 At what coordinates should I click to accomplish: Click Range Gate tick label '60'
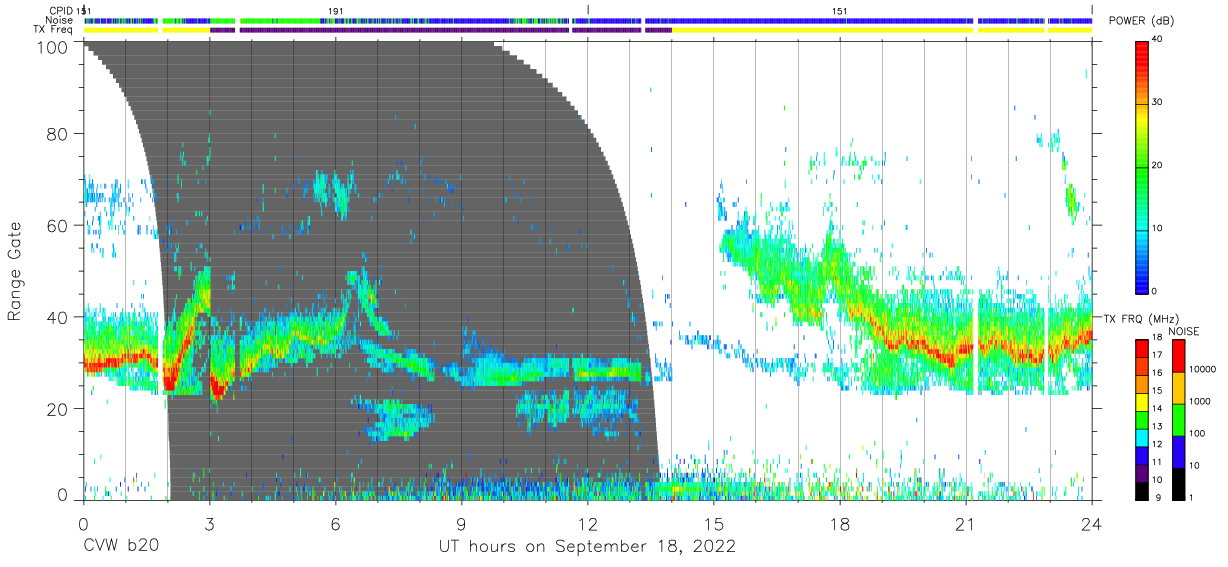coord(56,226)
